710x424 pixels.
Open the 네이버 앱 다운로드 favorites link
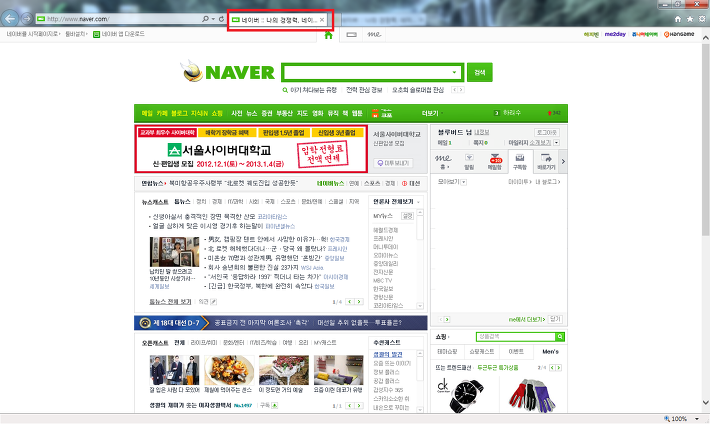[x=119, y=34]
